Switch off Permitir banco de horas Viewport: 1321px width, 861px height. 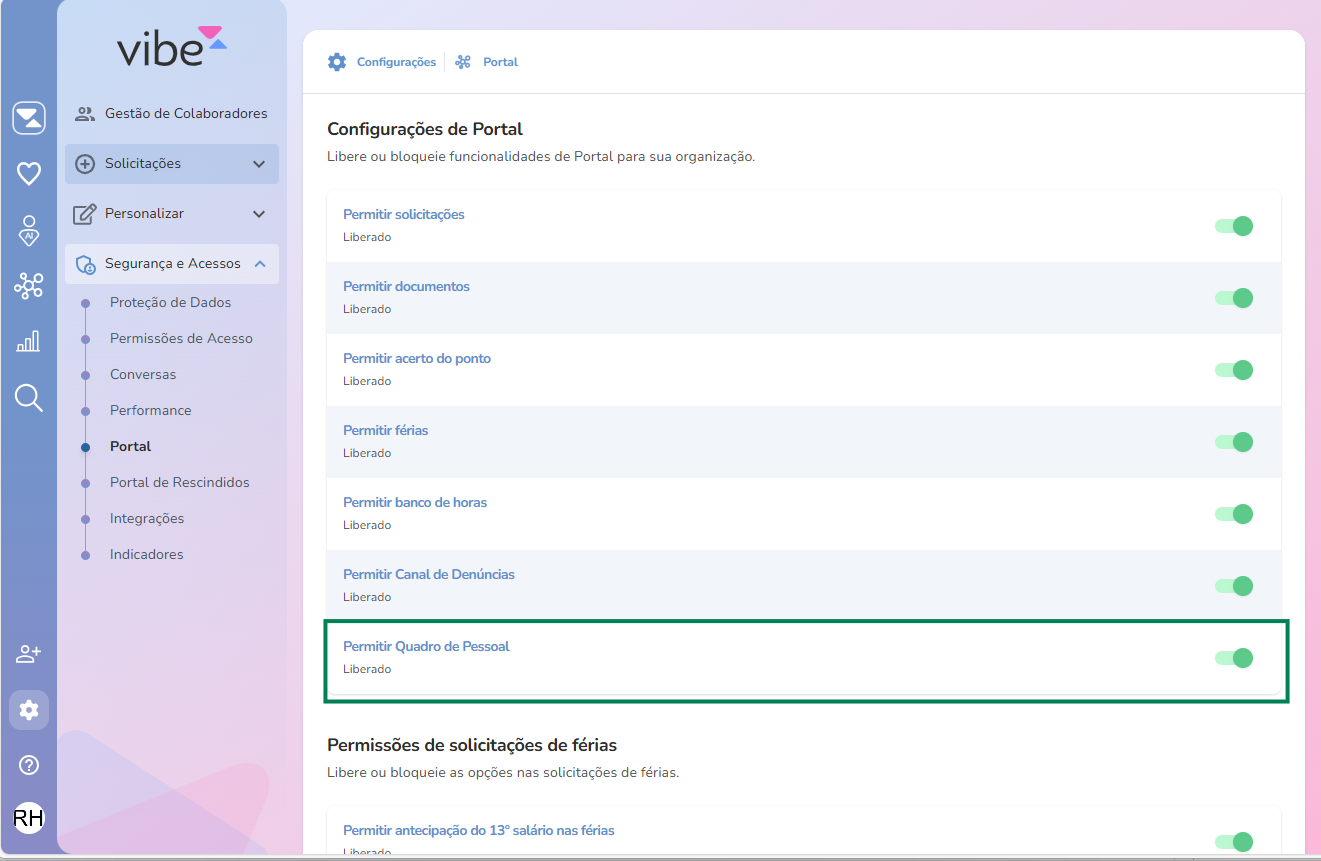pyautogui.click(x=1234, y=514)
